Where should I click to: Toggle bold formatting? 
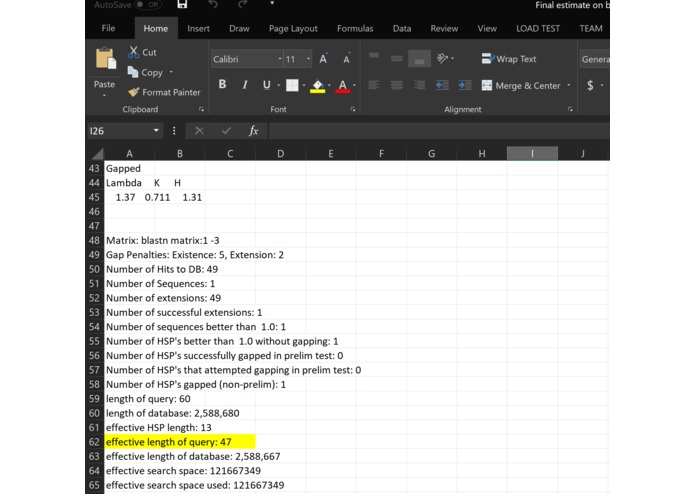point(223,85)
